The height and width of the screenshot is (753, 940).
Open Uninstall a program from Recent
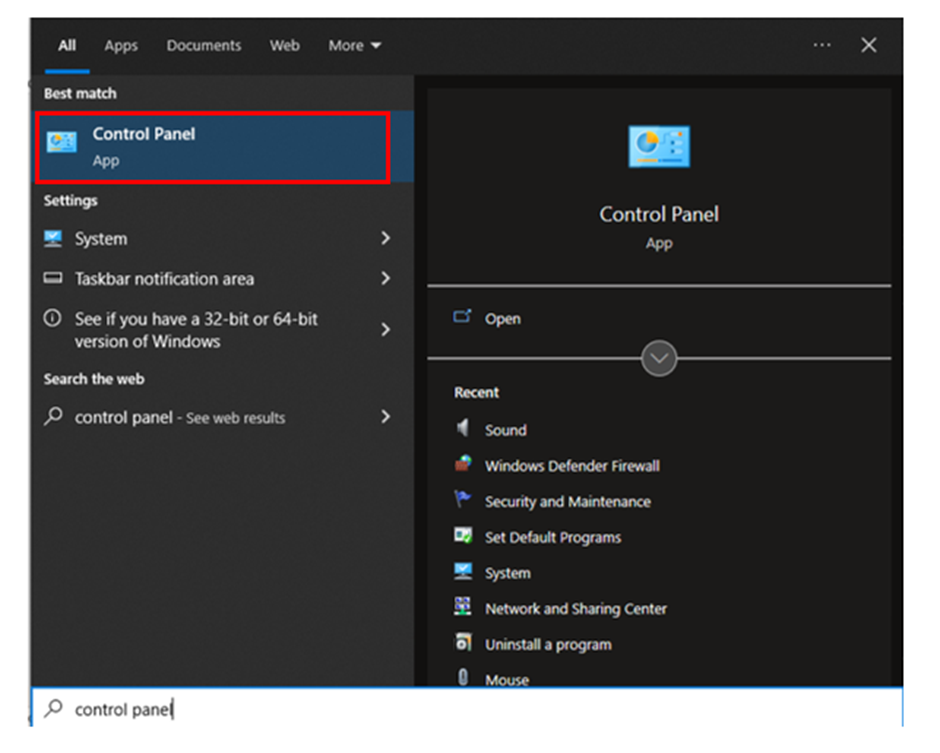pos(548,644)
